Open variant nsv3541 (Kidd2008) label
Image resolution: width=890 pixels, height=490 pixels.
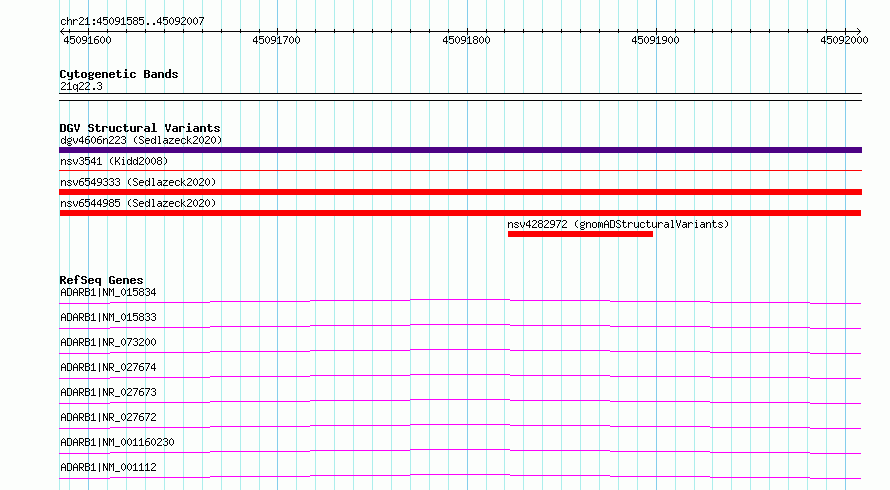[114, 161]
